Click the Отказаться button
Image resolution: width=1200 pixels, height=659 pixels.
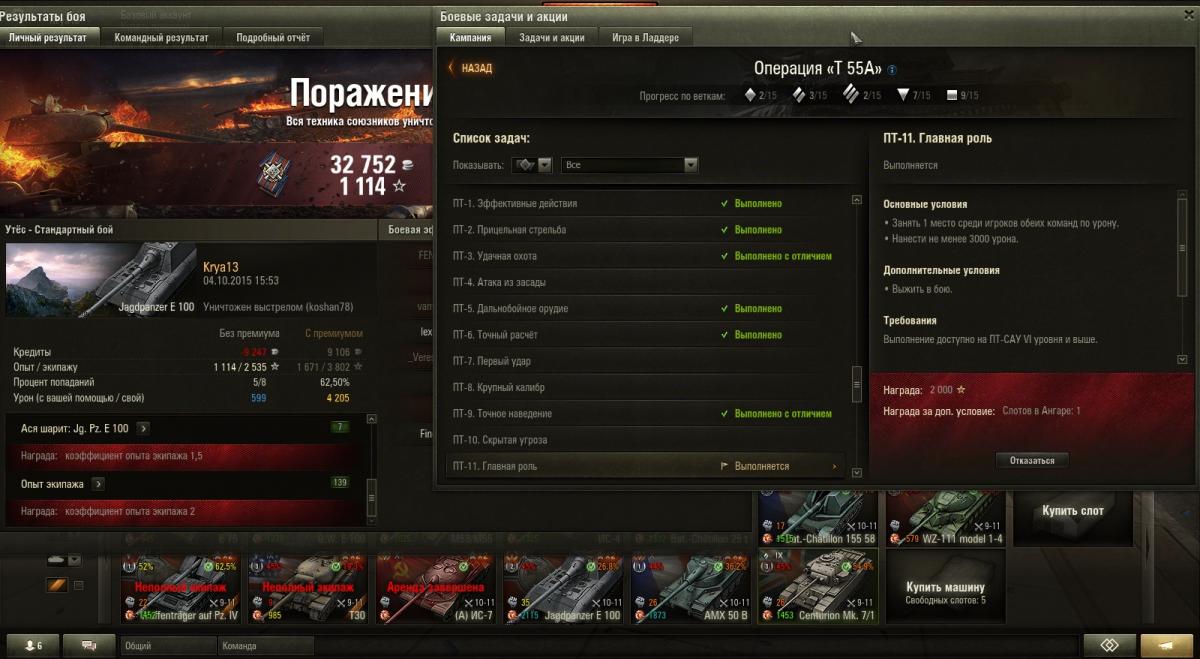1032,460
